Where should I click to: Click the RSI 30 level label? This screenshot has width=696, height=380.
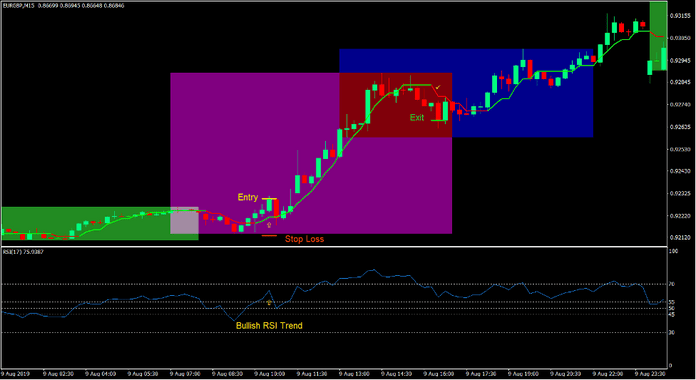click(672, 332)
